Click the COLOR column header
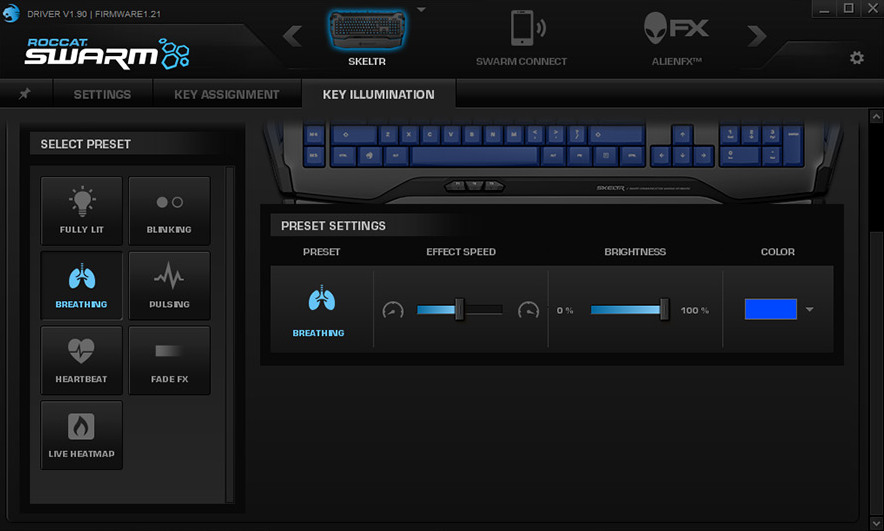Image resolution: width=884 pixels, height=531 pixels. pos(778,251)
